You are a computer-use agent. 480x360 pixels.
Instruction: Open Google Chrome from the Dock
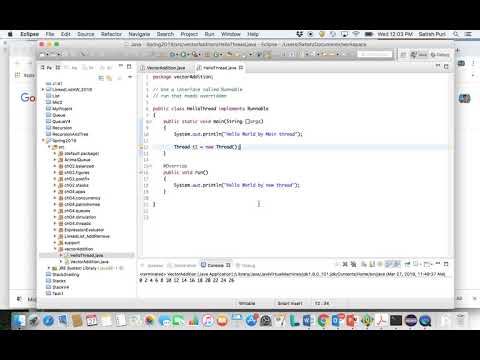pos(323,321)
